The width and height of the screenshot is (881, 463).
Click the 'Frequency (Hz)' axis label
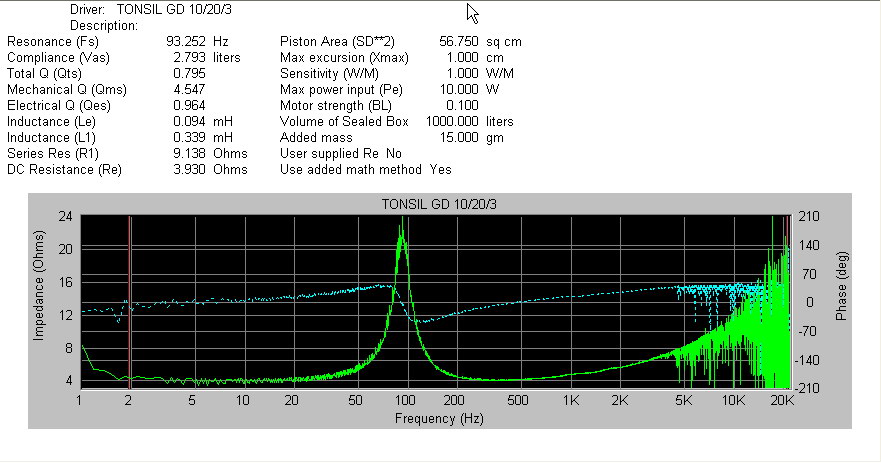[439, 419]
